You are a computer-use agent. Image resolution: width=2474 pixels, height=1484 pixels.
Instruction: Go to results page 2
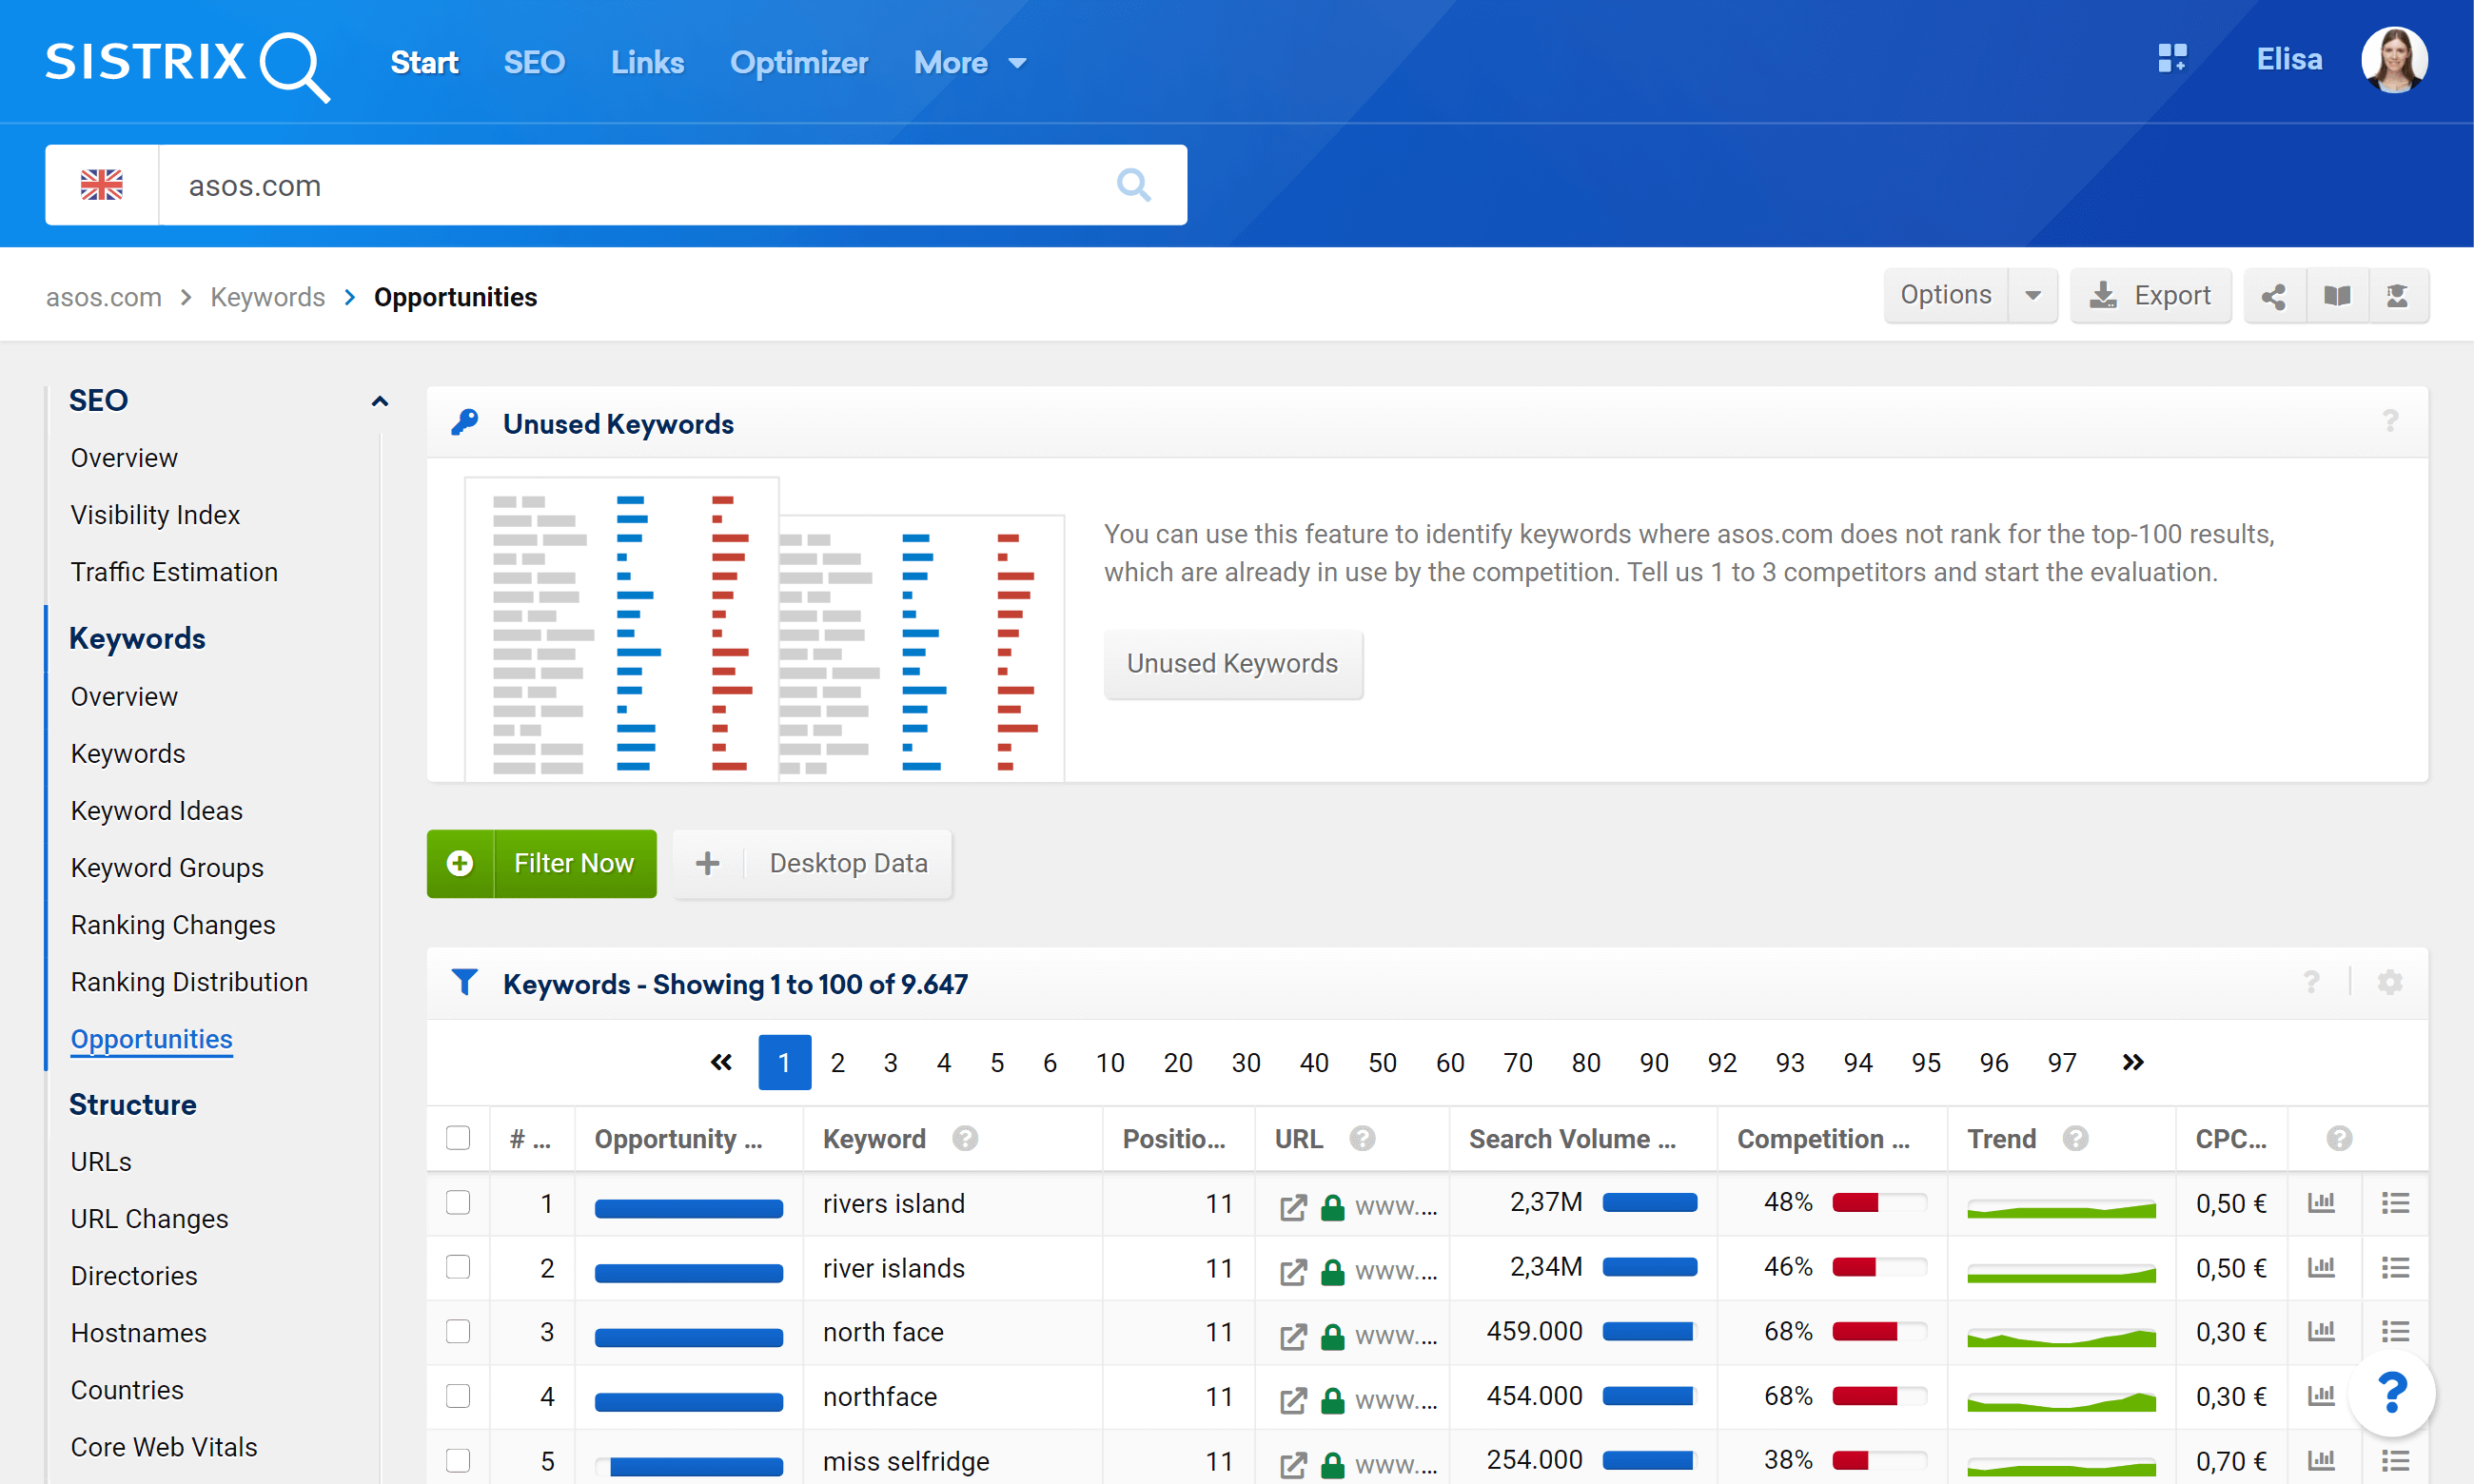pyautogui.click(x=837, y=1062)
